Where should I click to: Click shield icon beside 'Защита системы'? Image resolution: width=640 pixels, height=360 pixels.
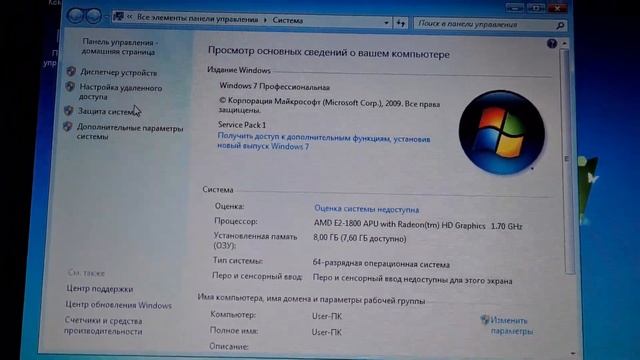pyautogui.click(x=69, y=111)
